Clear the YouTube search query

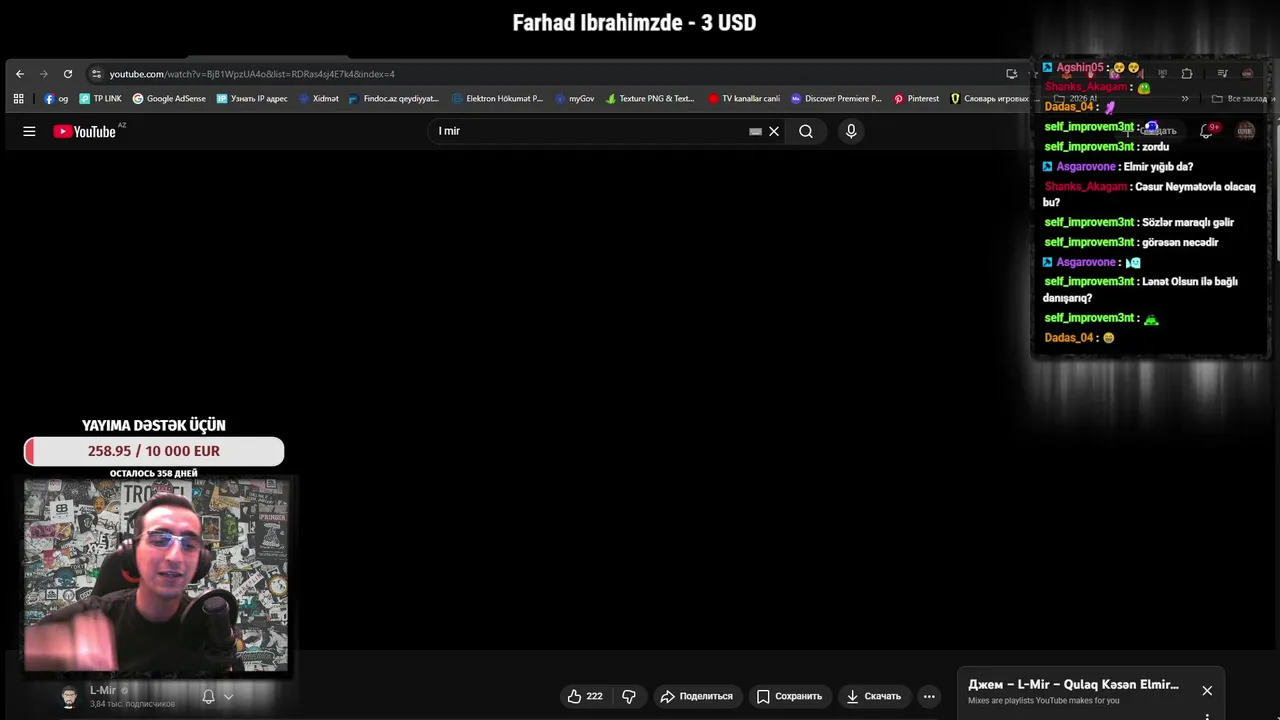774,131
